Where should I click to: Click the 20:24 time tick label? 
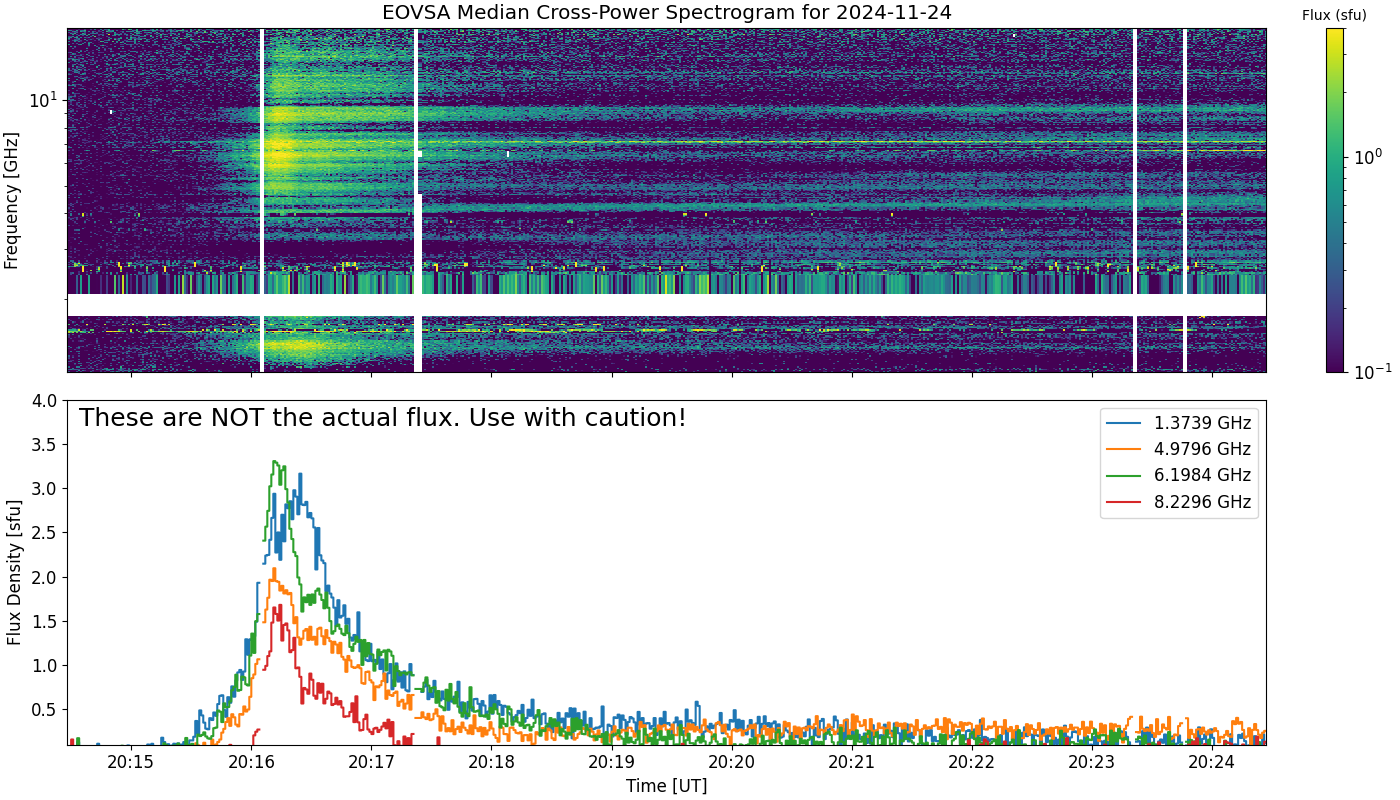pos(1212,763)
